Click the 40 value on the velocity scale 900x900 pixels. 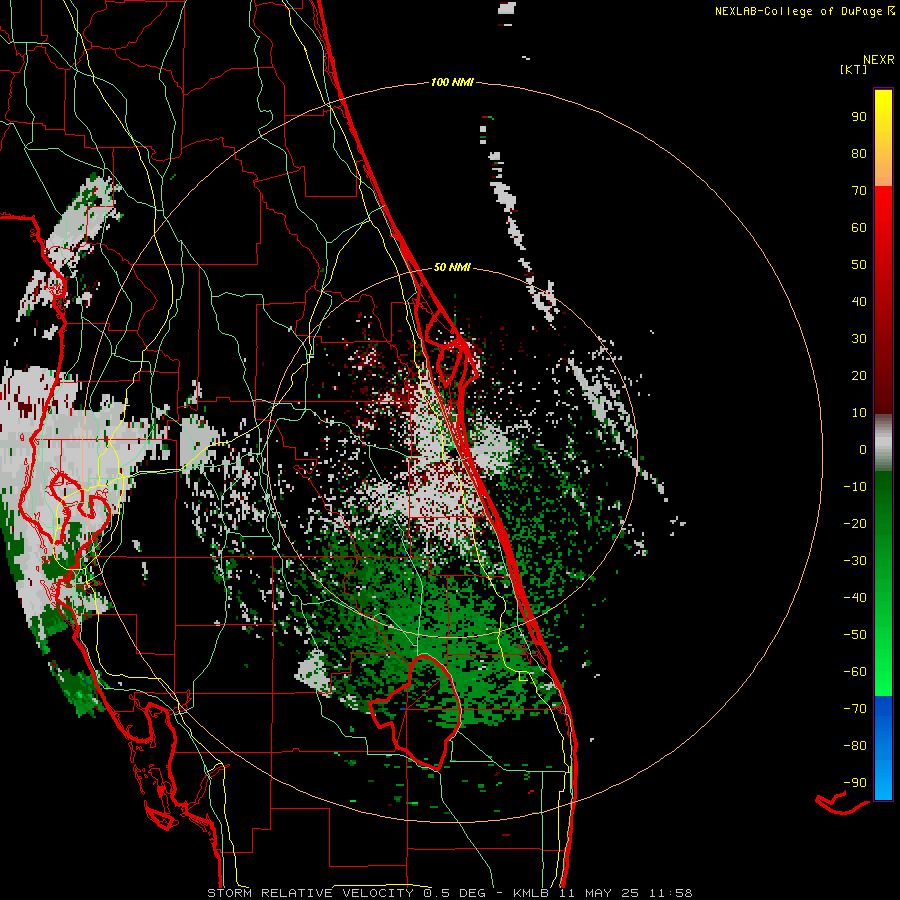point(859,302)
